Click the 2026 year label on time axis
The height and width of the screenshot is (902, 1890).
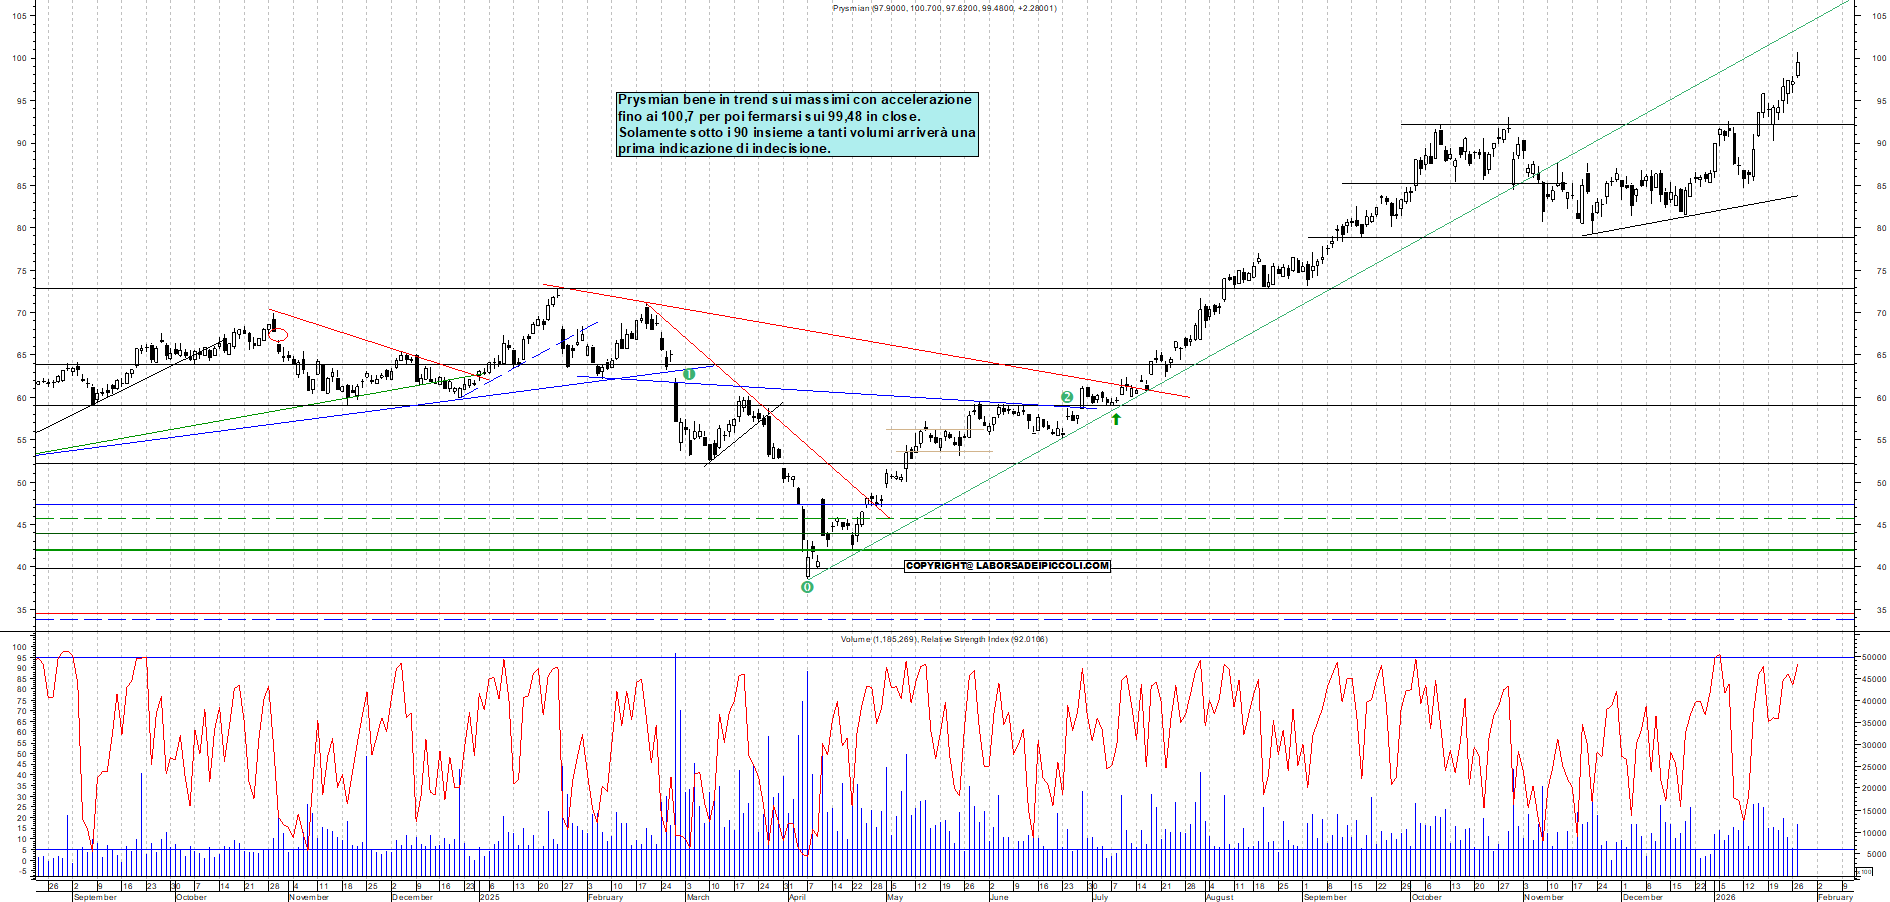(x=1725, y=897)
